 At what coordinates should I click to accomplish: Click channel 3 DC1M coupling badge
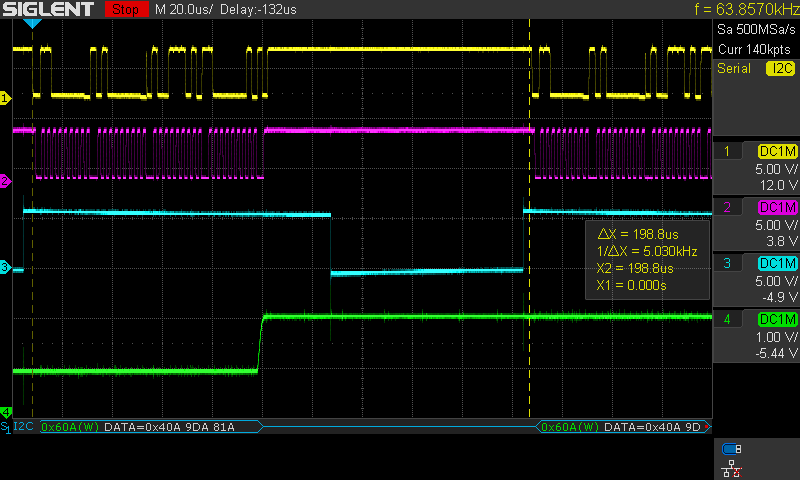coord(778,264)
